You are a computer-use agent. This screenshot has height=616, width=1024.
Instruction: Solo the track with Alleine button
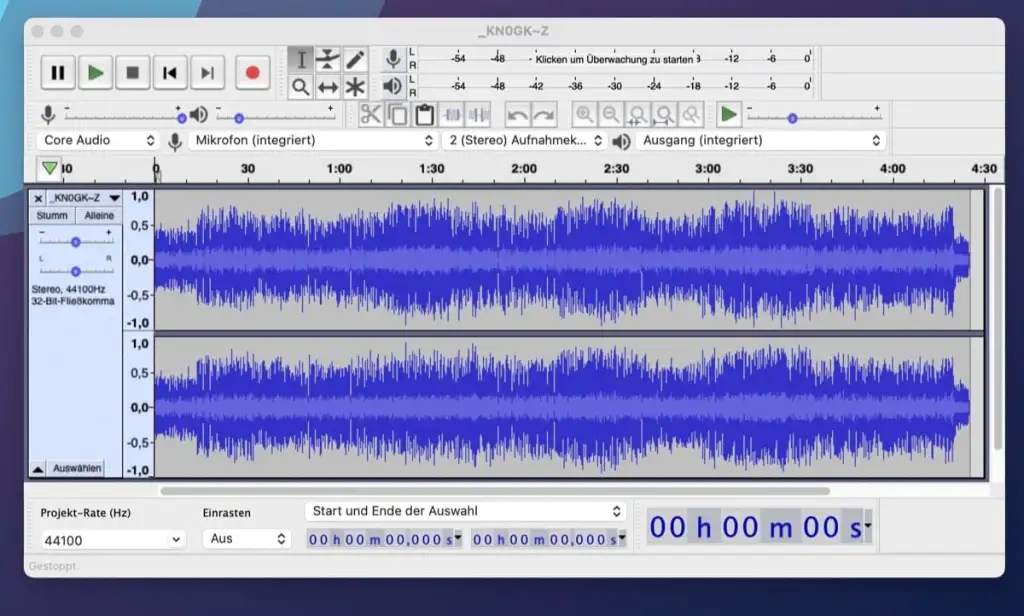coord(99,216)
